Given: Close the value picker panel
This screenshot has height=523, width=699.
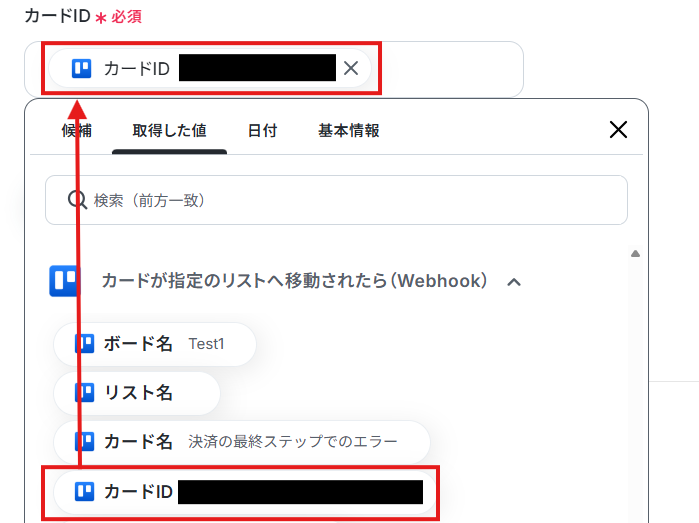Looking at the screenshot, I should pyautogui.click(x=618, y=130).
